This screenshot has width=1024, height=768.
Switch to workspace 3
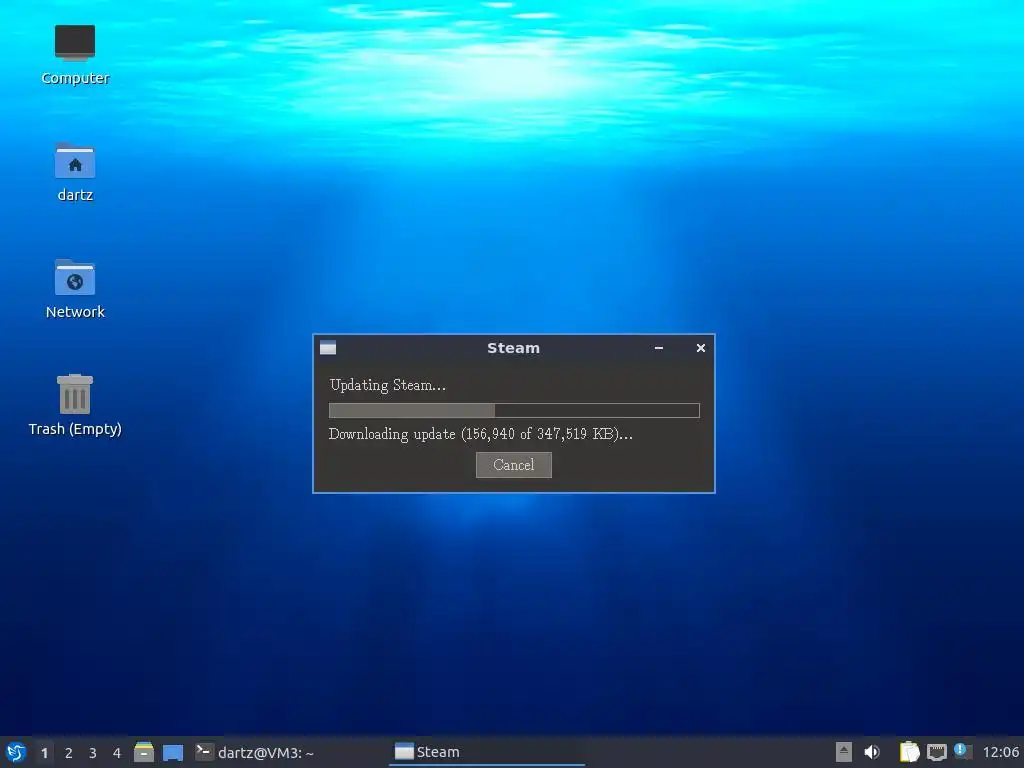pyautogui.click(x=93, y=753)
